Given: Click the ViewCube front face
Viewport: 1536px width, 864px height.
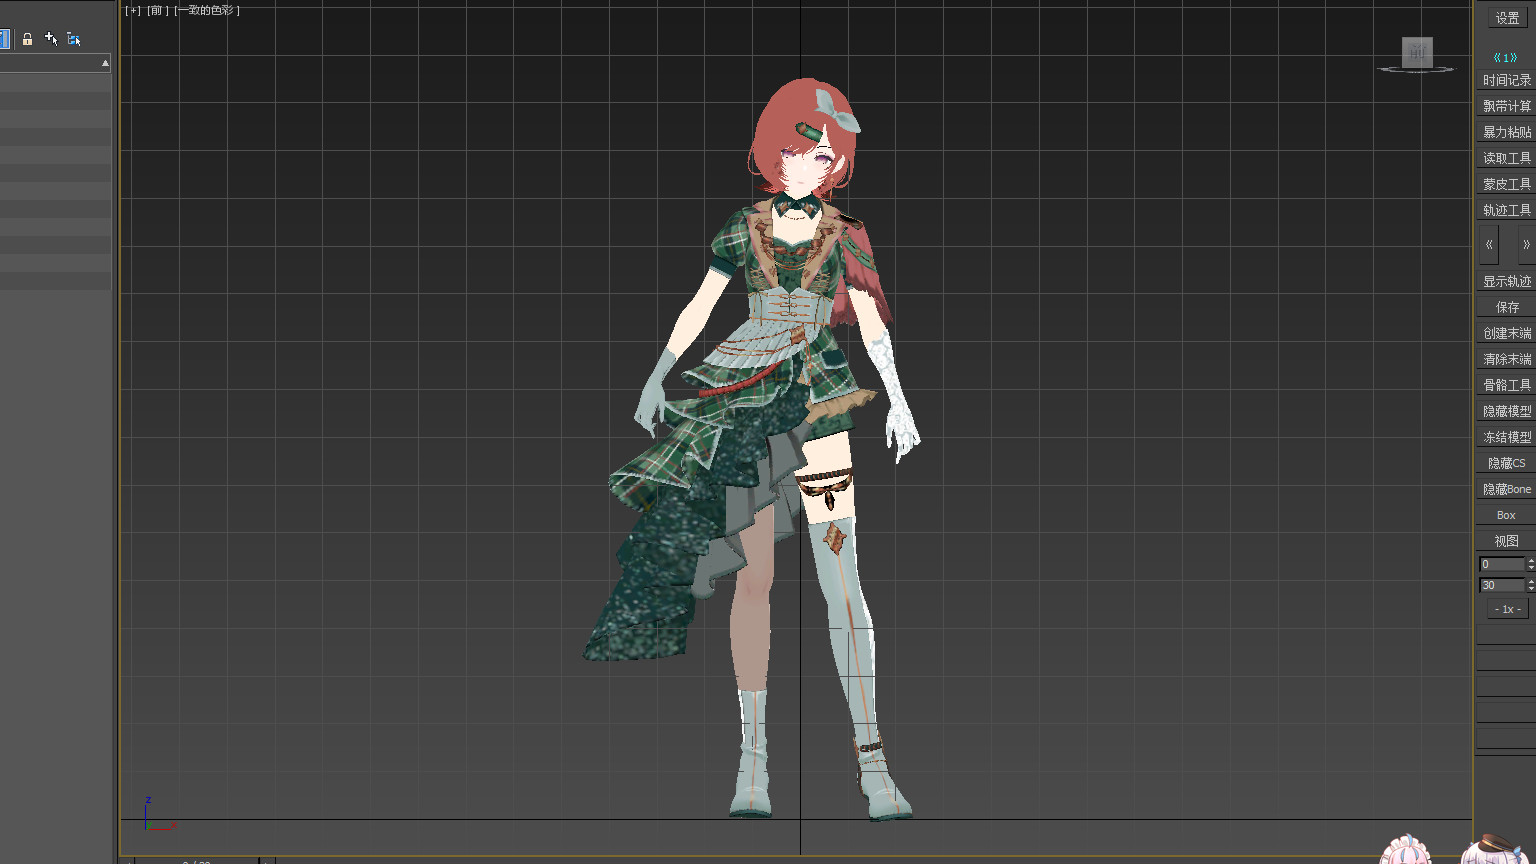Looking at the screenshot, I should point(1417,53).
